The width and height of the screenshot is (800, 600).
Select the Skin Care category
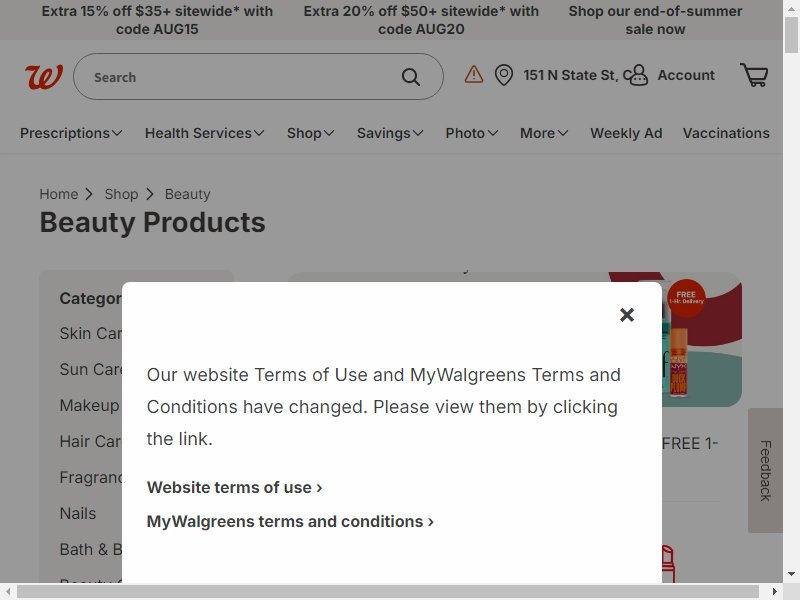click(x=91, y=333)
